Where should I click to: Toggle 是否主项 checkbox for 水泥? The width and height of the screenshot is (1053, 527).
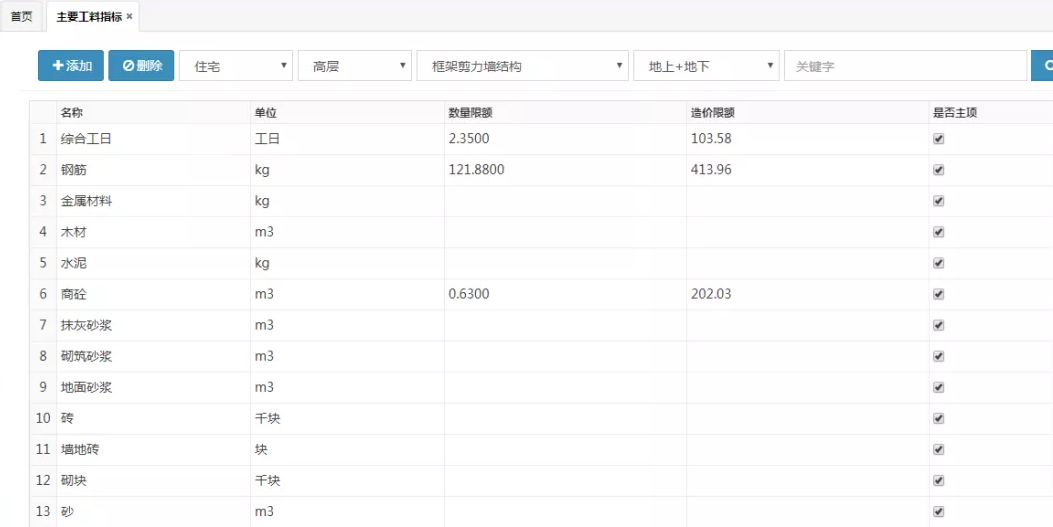[x=938, y=263]
